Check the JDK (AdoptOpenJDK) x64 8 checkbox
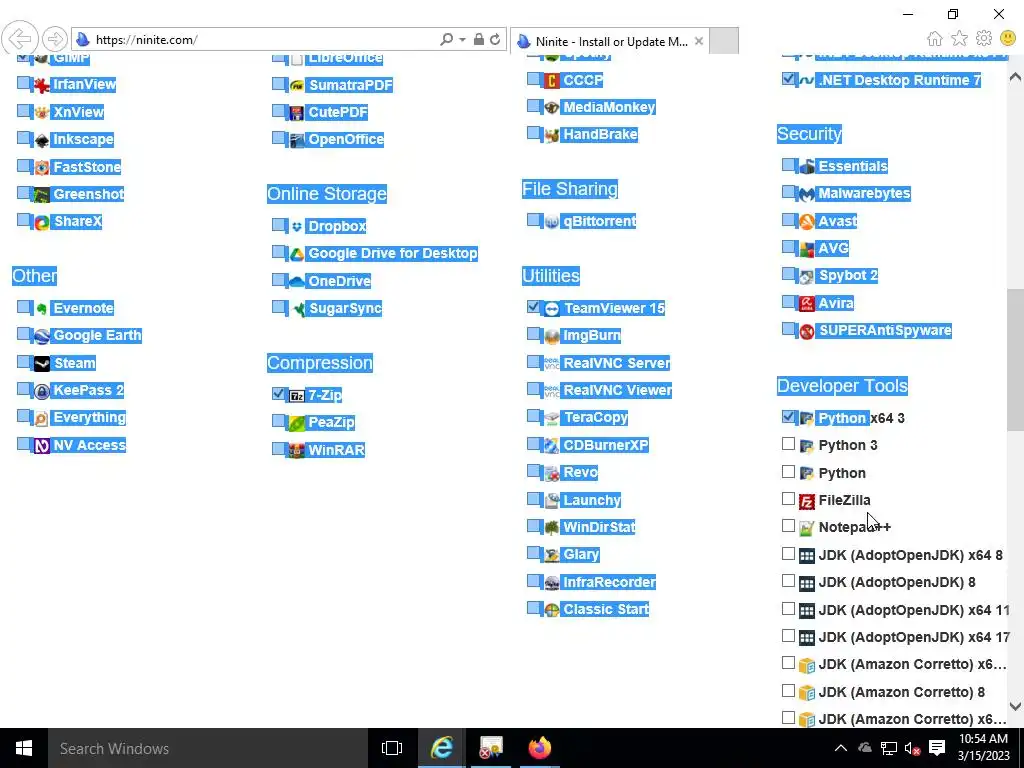 (x=788, y=554)
